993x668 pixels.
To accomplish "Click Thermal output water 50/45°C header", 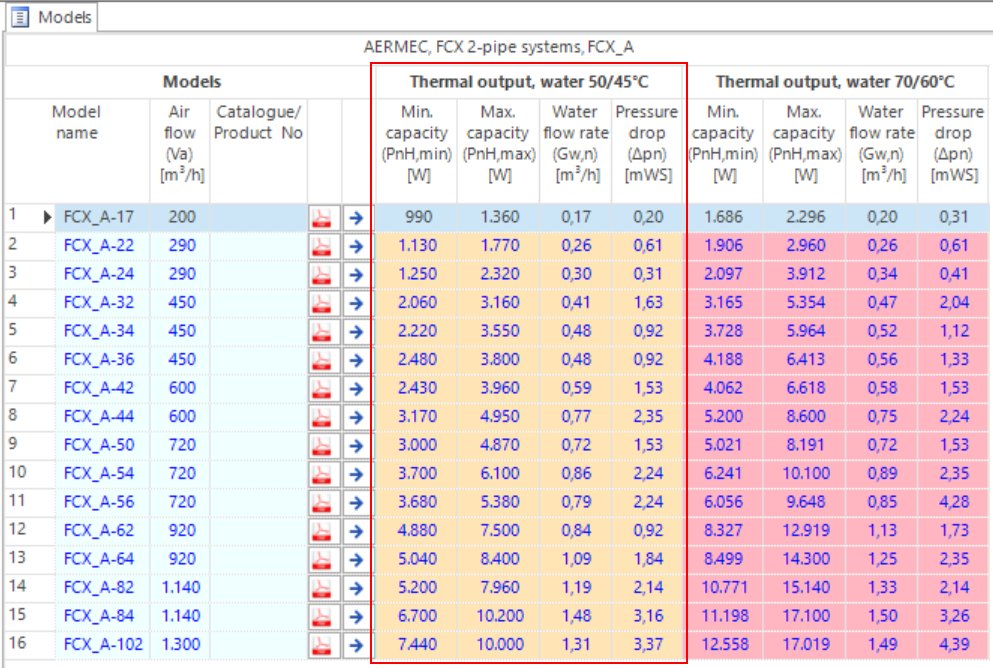I will [529, 82].
